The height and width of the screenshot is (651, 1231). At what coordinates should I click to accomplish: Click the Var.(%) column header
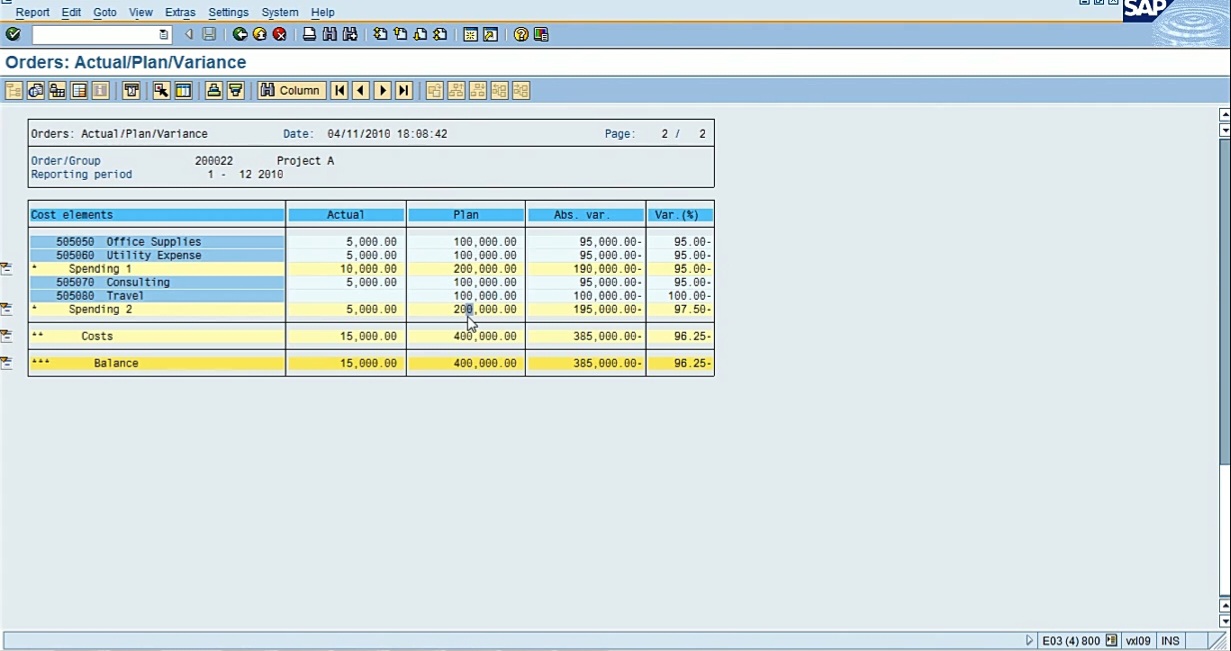[680, 215]
